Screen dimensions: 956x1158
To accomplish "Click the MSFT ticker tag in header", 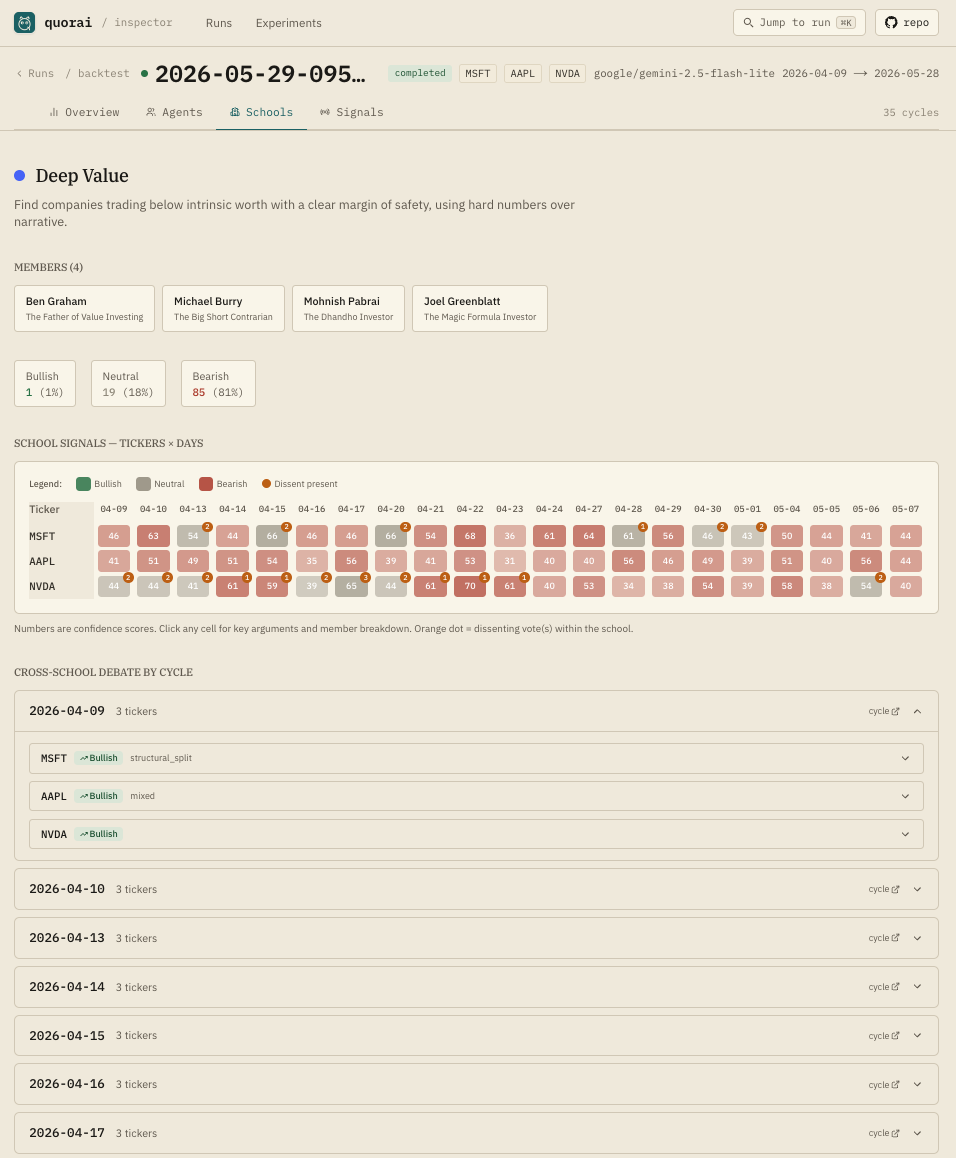I will pos(477,73).
